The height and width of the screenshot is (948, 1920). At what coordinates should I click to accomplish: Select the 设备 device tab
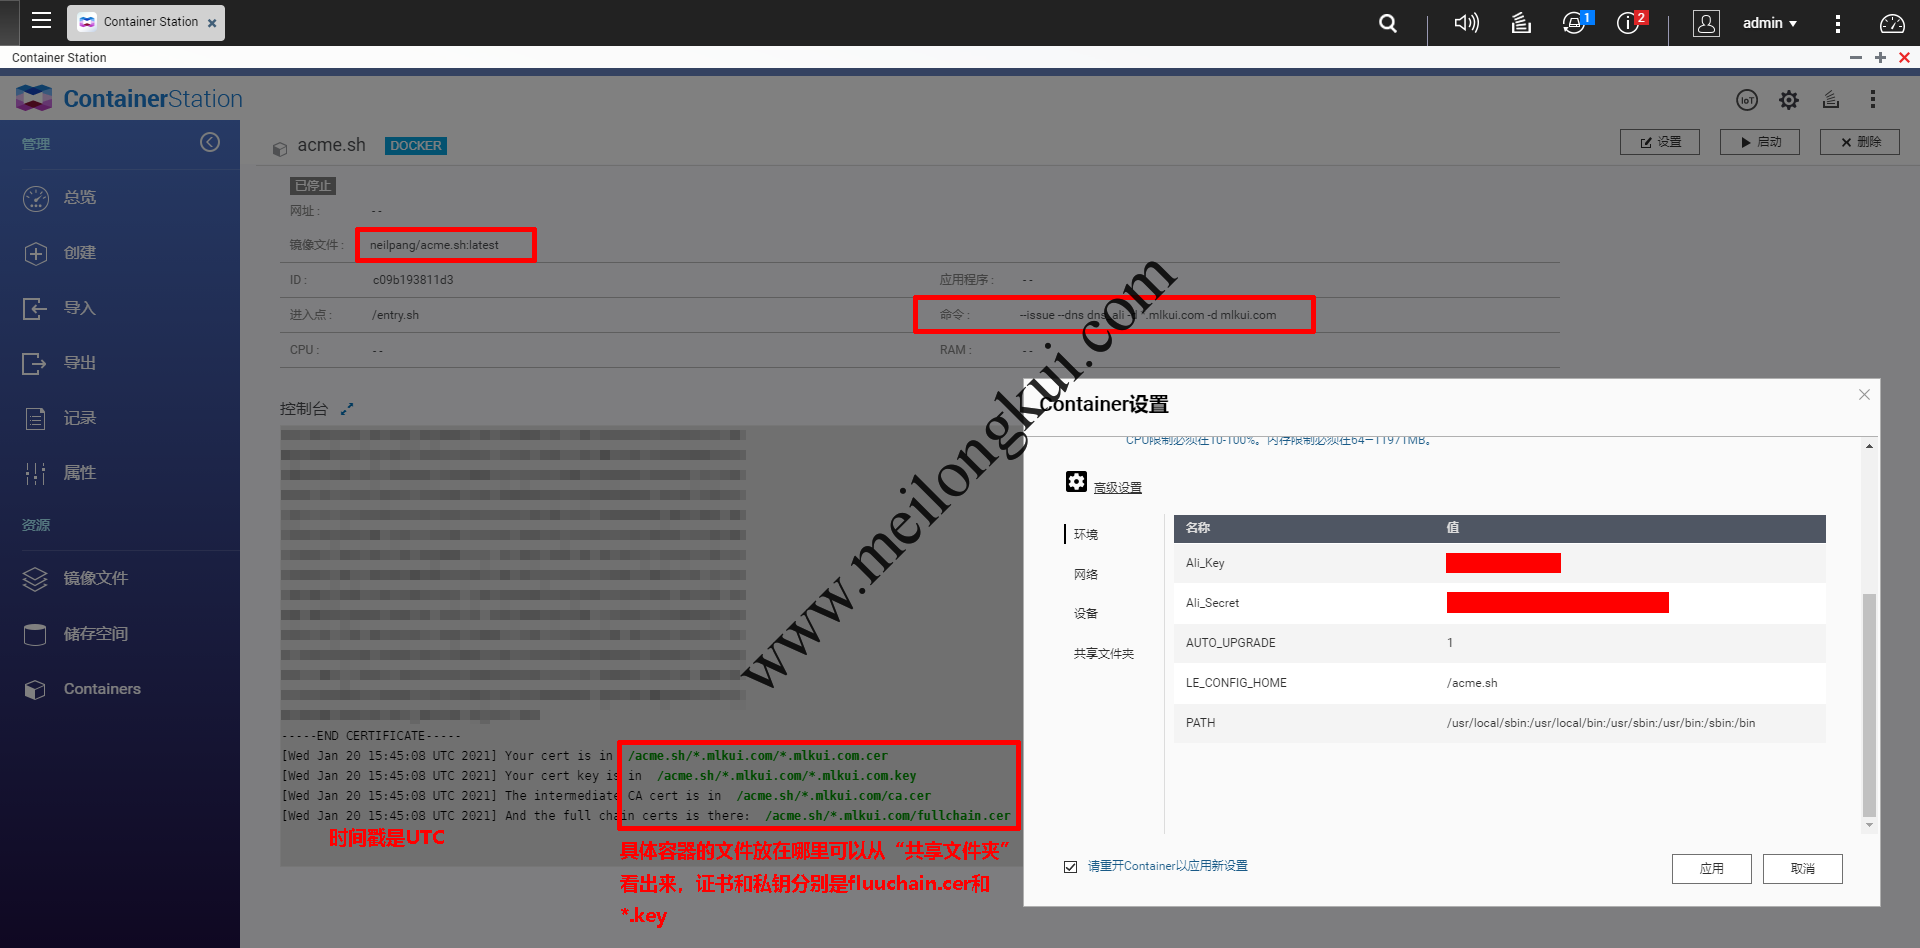coord(1086,613)
